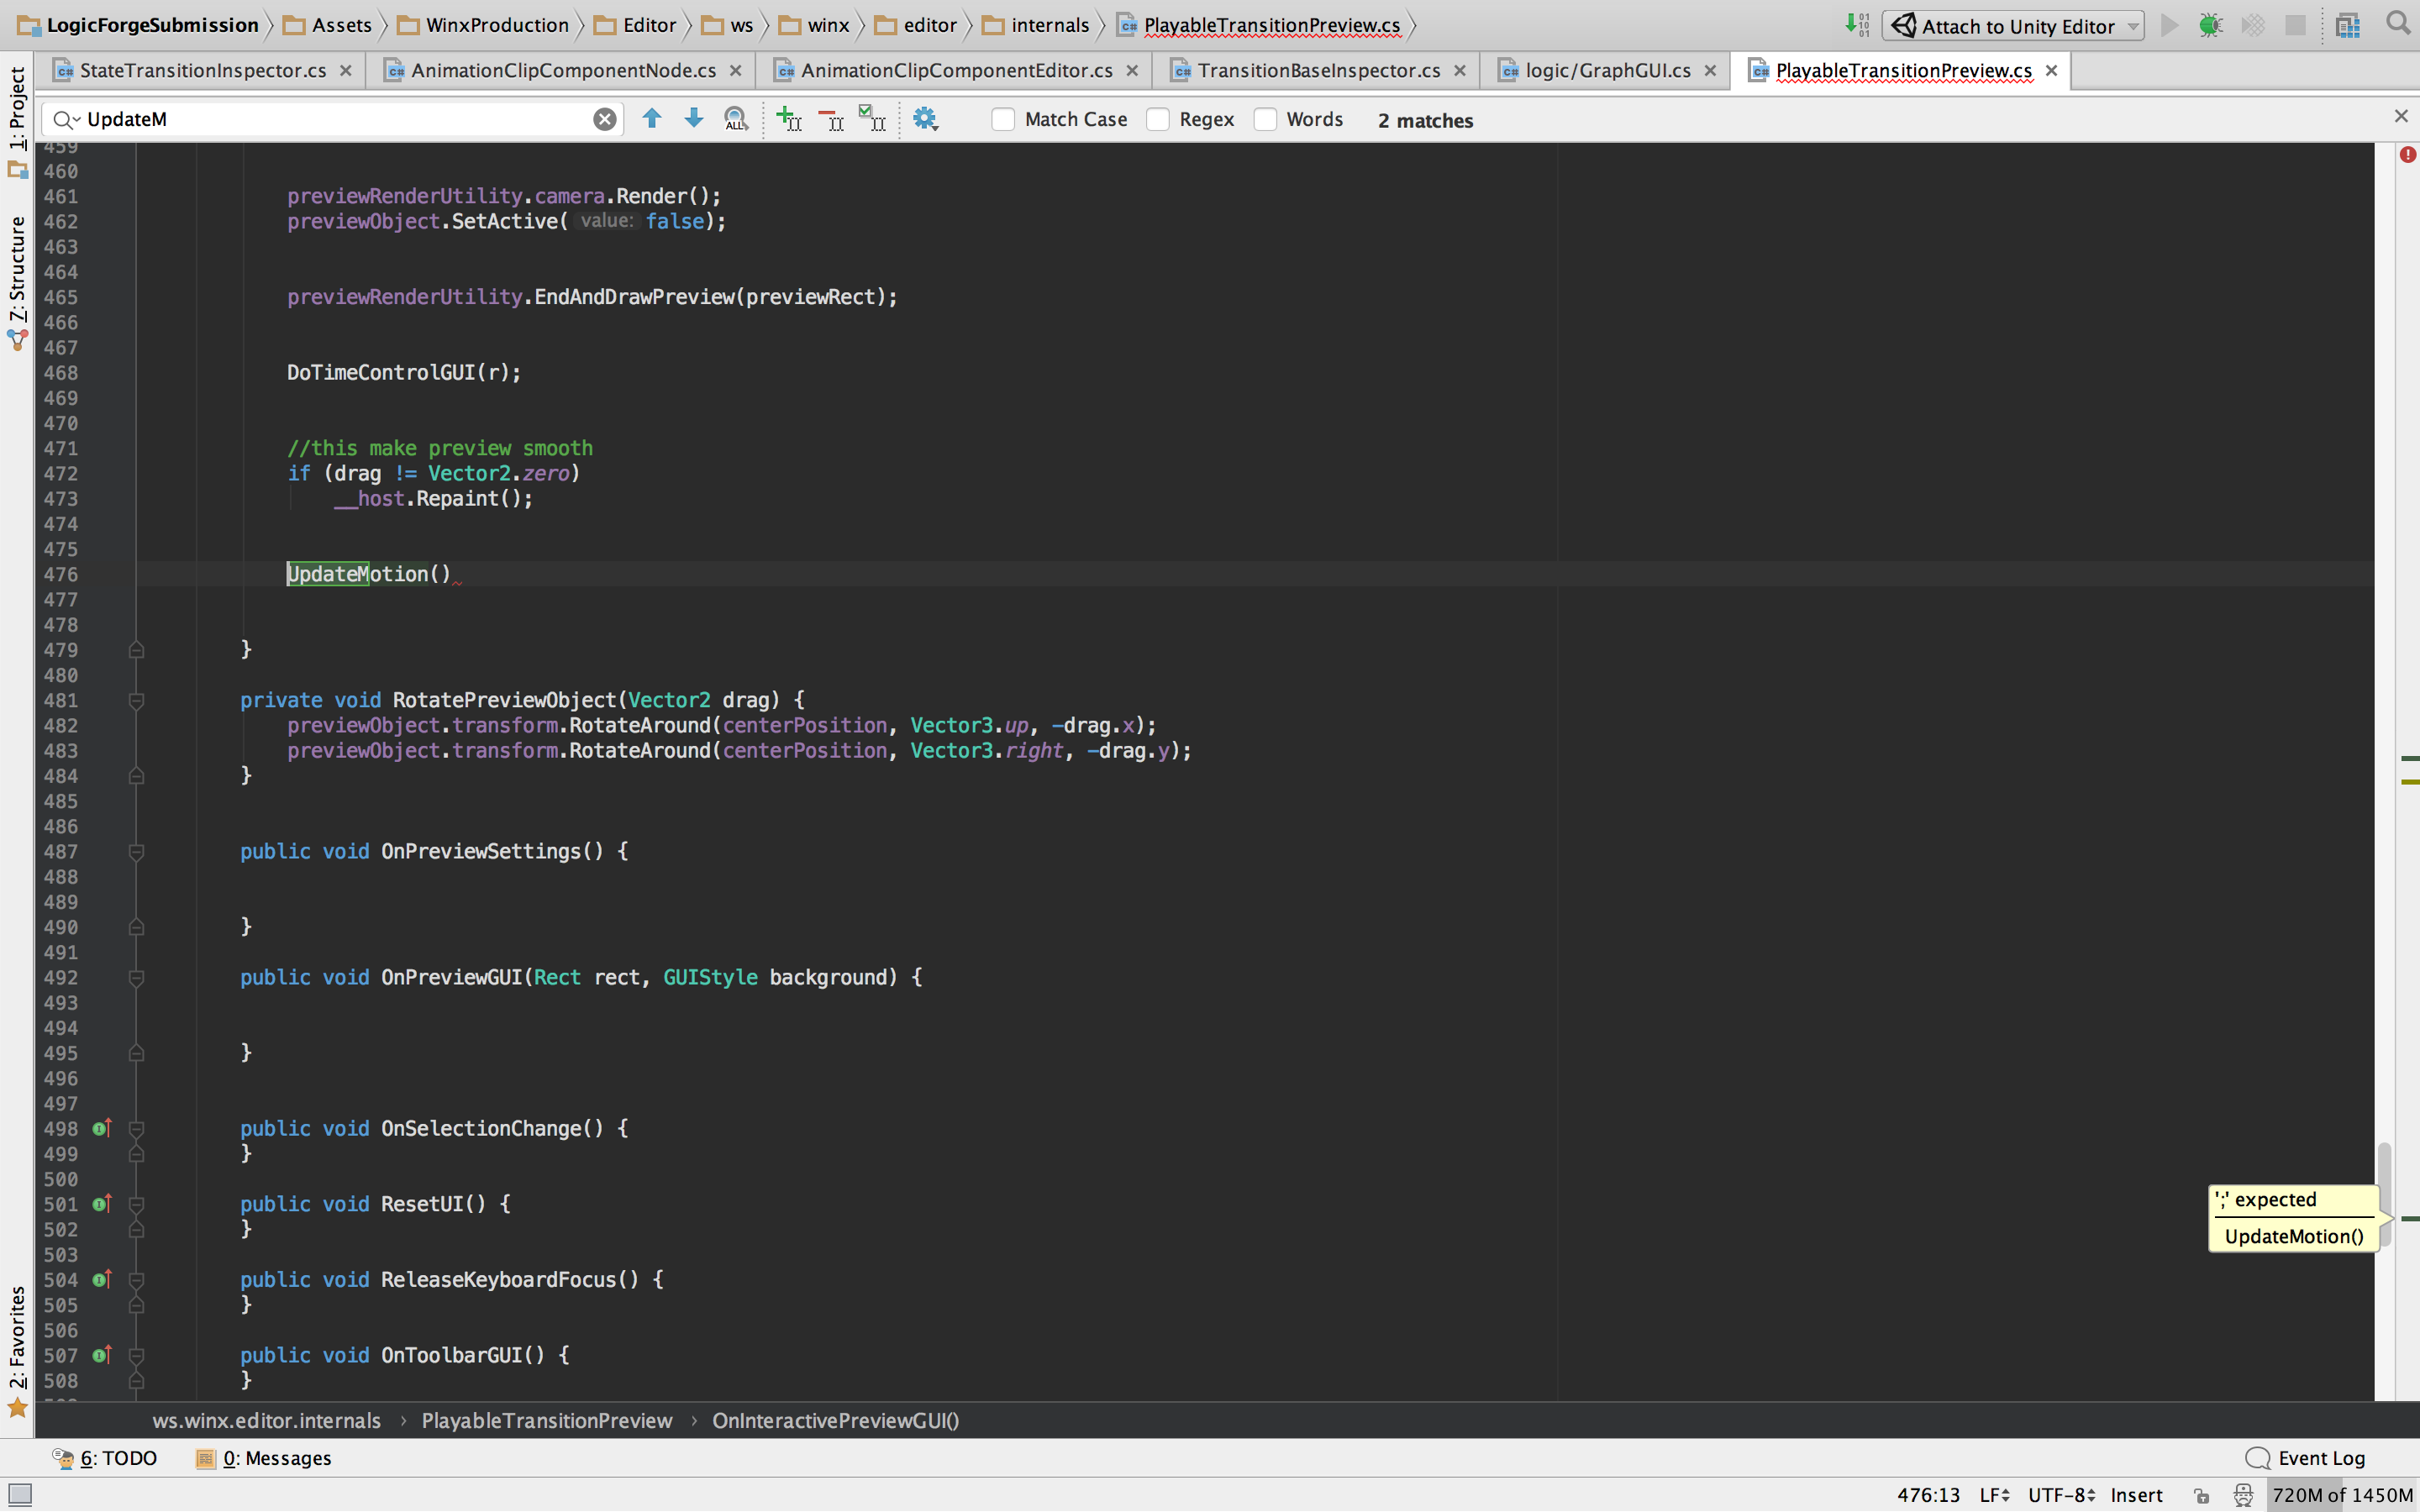Enable the Words checkbox
This screenshot has width=2420, height=1512.
(x=1265, y=119)
